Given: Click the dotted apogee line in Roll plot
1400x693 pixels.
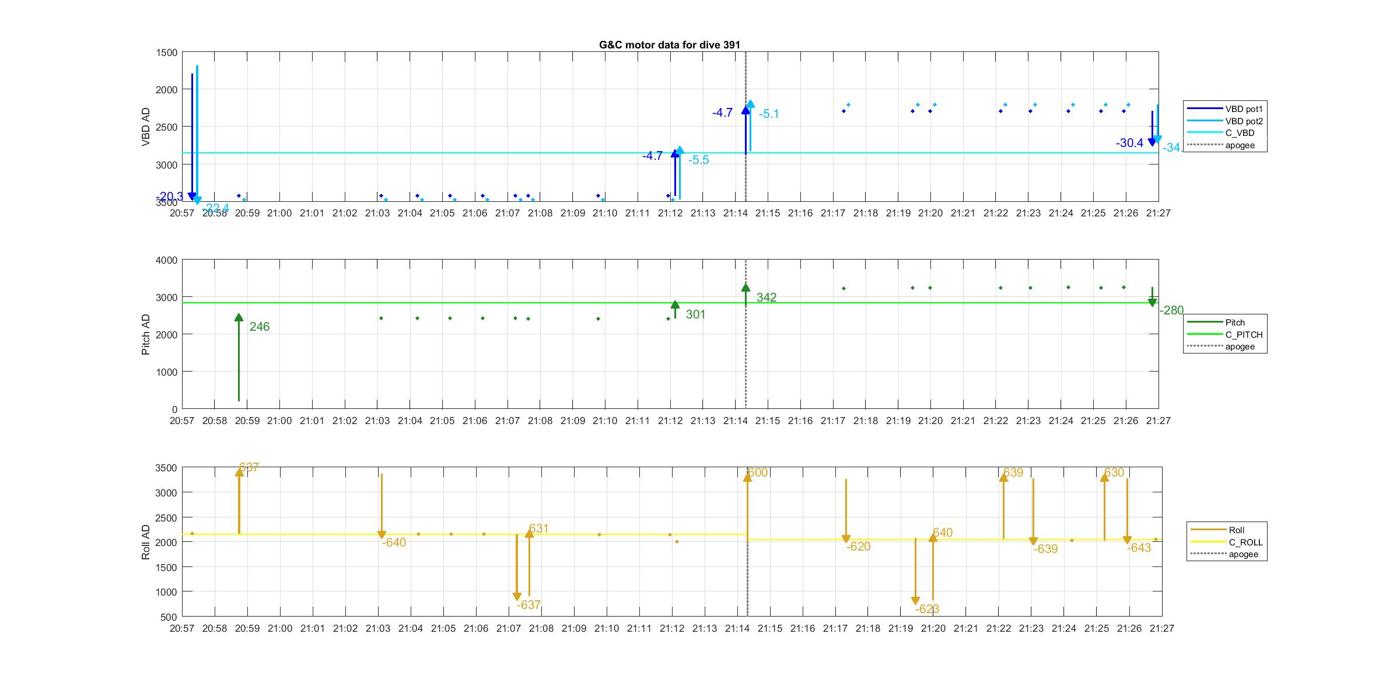Looking at the screenshot, I should [x=748, y=542].
